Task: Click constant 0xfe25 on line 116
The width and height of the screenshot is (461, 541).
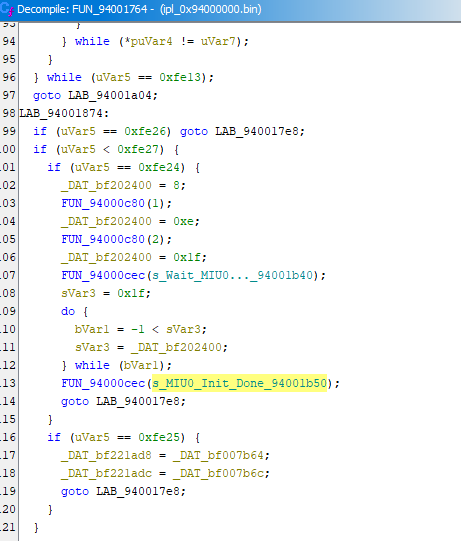Action: (159, 437)
